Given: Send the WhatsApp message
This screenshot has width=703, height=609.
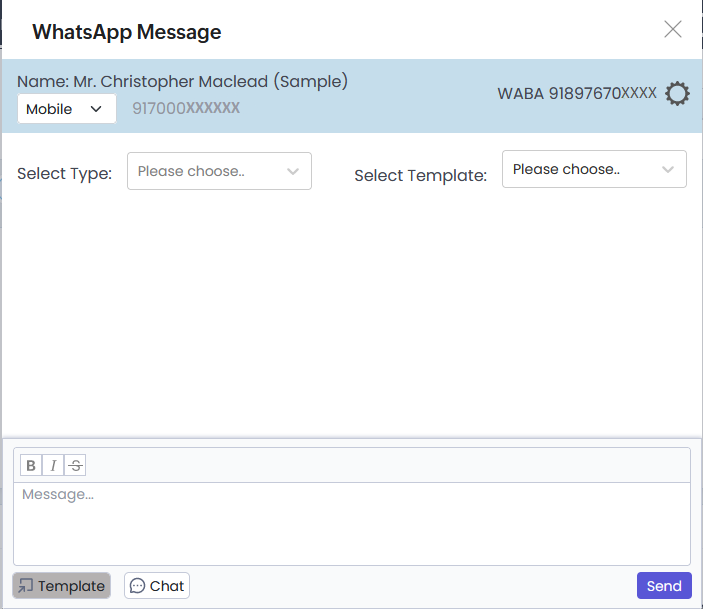Looking at the screenshot, I should pyautogui.click(x=664, y=586).
